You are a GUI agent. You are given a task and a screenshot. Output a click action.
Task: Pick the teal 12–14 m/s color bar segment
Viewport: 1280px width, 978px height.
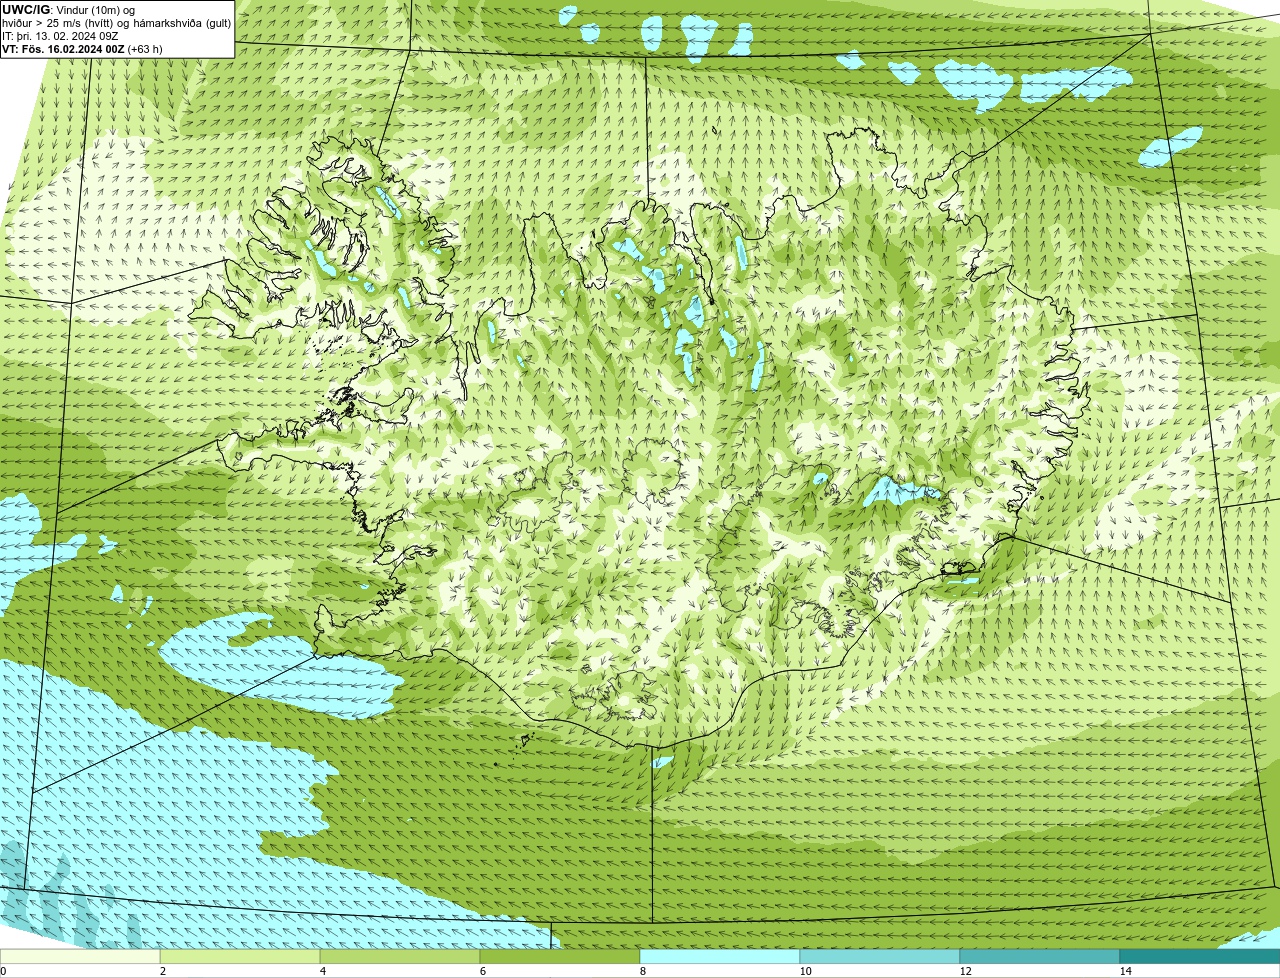(x=1040, y=957)
